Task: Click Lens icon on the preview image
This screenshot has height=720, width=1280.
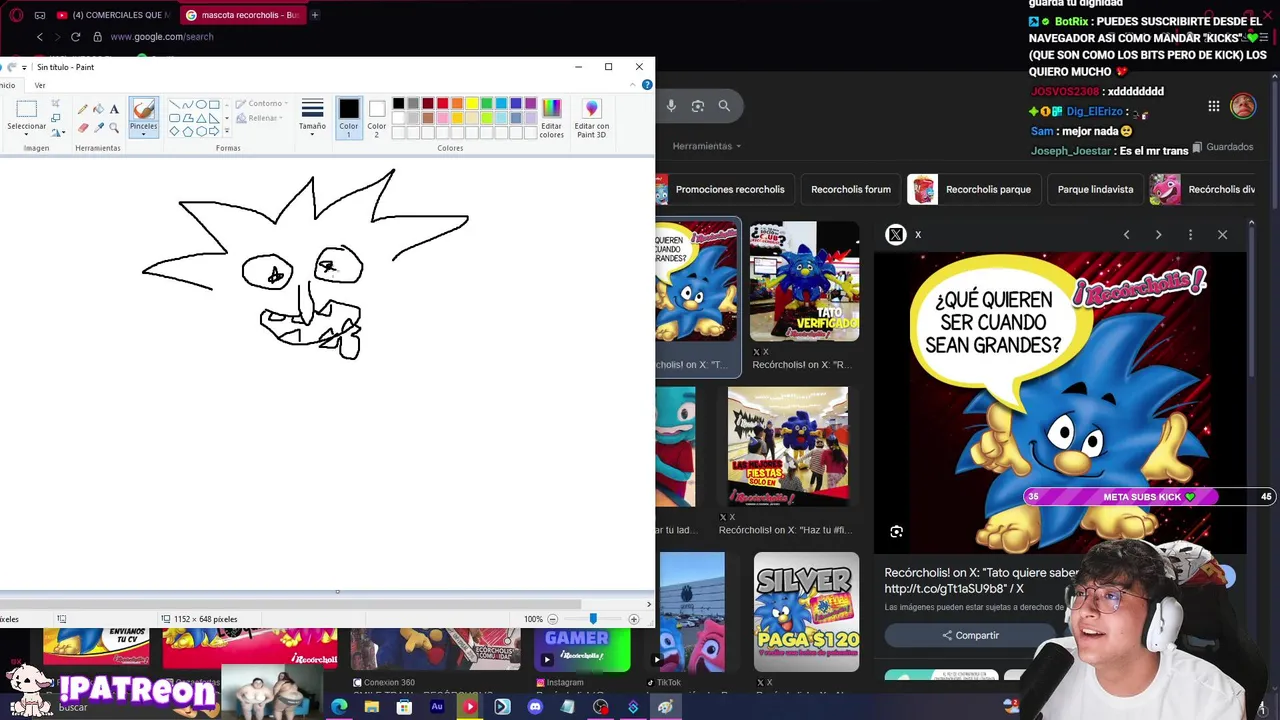Action: coord(897,532)
